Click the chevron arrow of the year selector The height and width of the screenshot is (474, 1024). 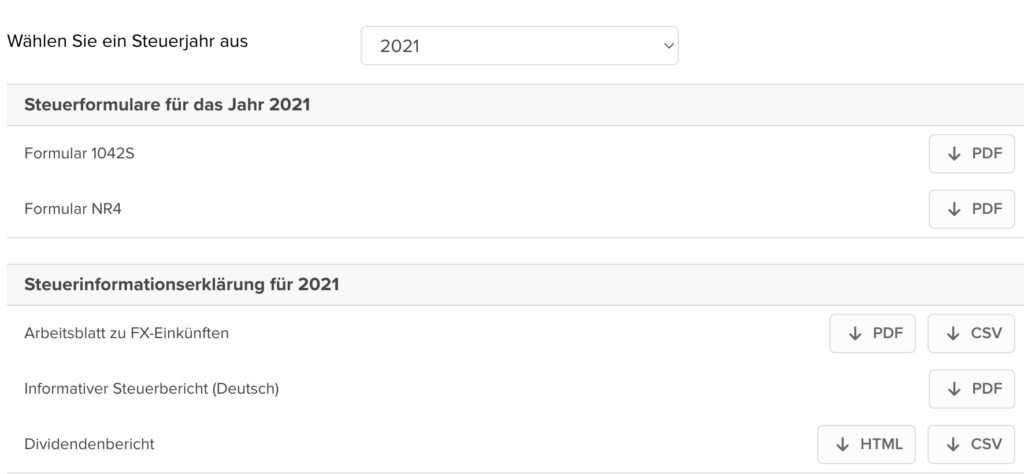point(668,46)
